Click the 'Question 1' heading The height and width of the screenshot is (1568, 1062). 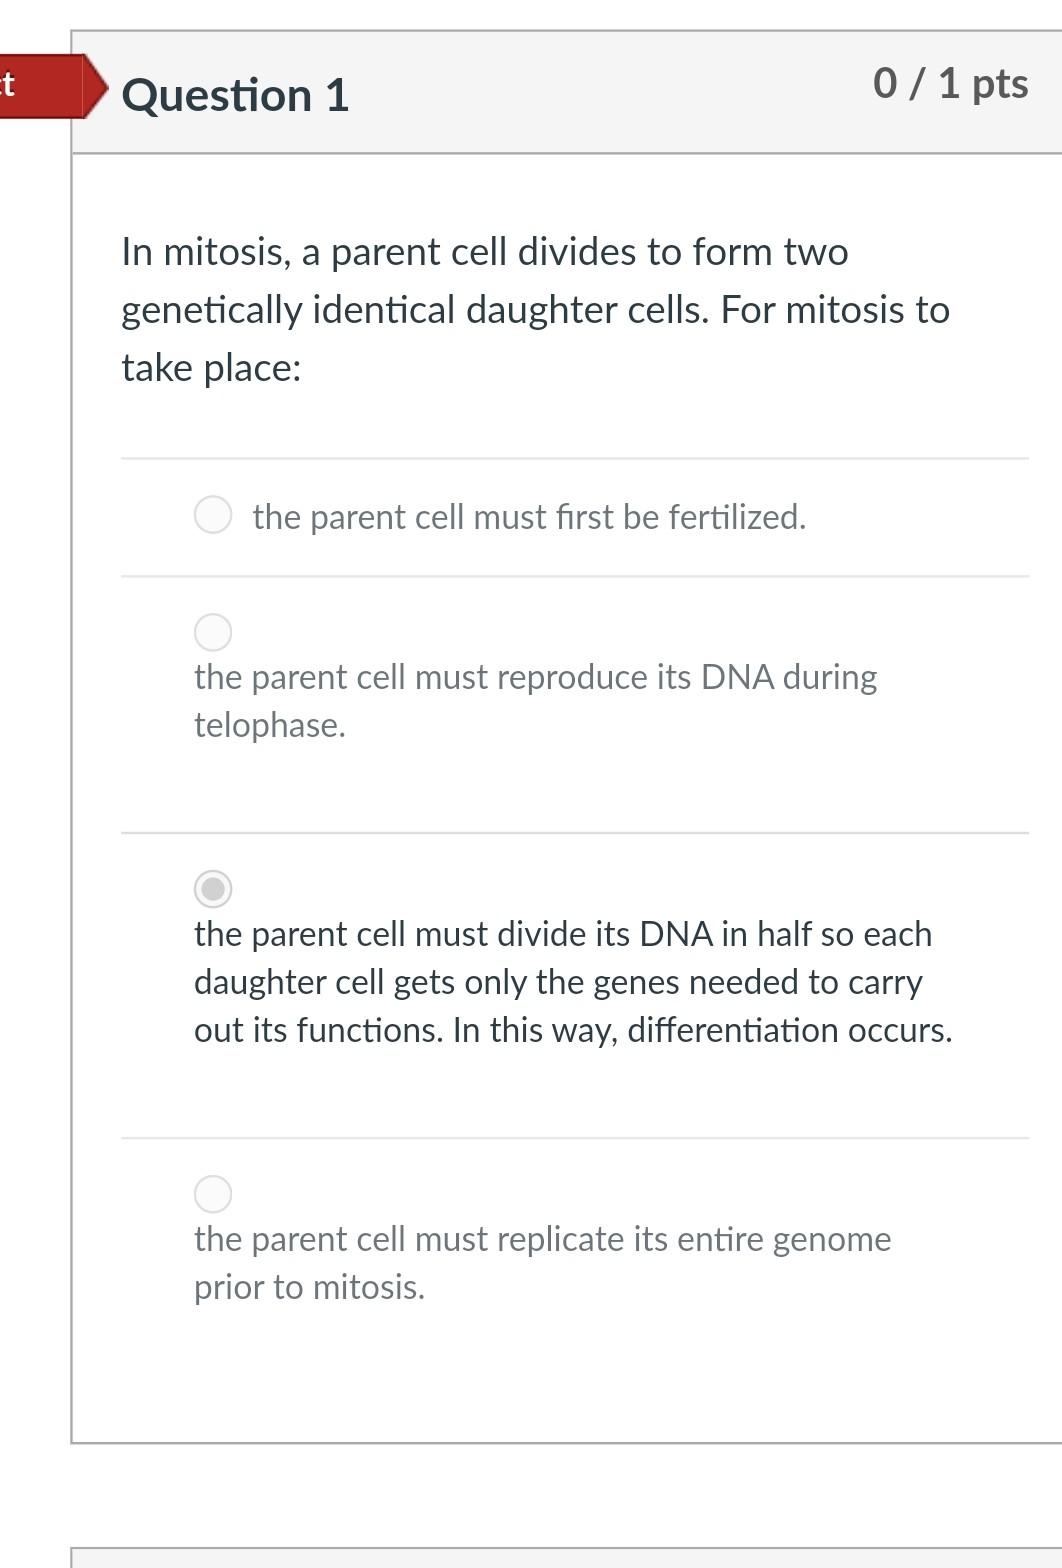tap(235, 95)
